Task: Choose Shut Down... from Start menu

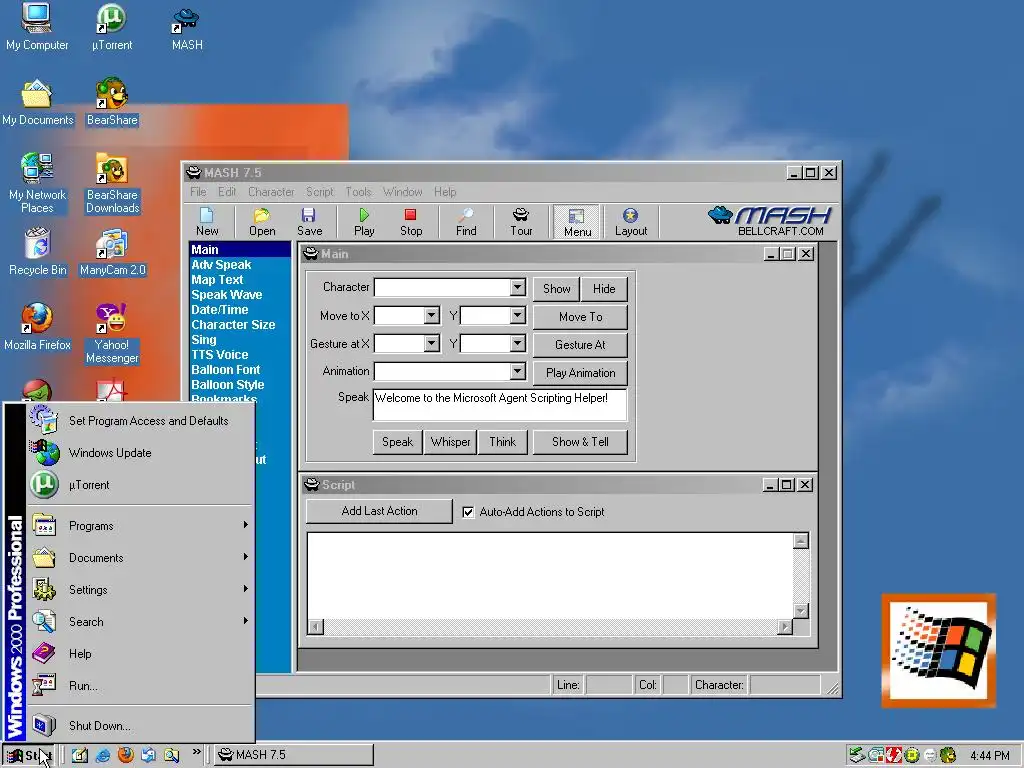Action: (x=140, y=726)
